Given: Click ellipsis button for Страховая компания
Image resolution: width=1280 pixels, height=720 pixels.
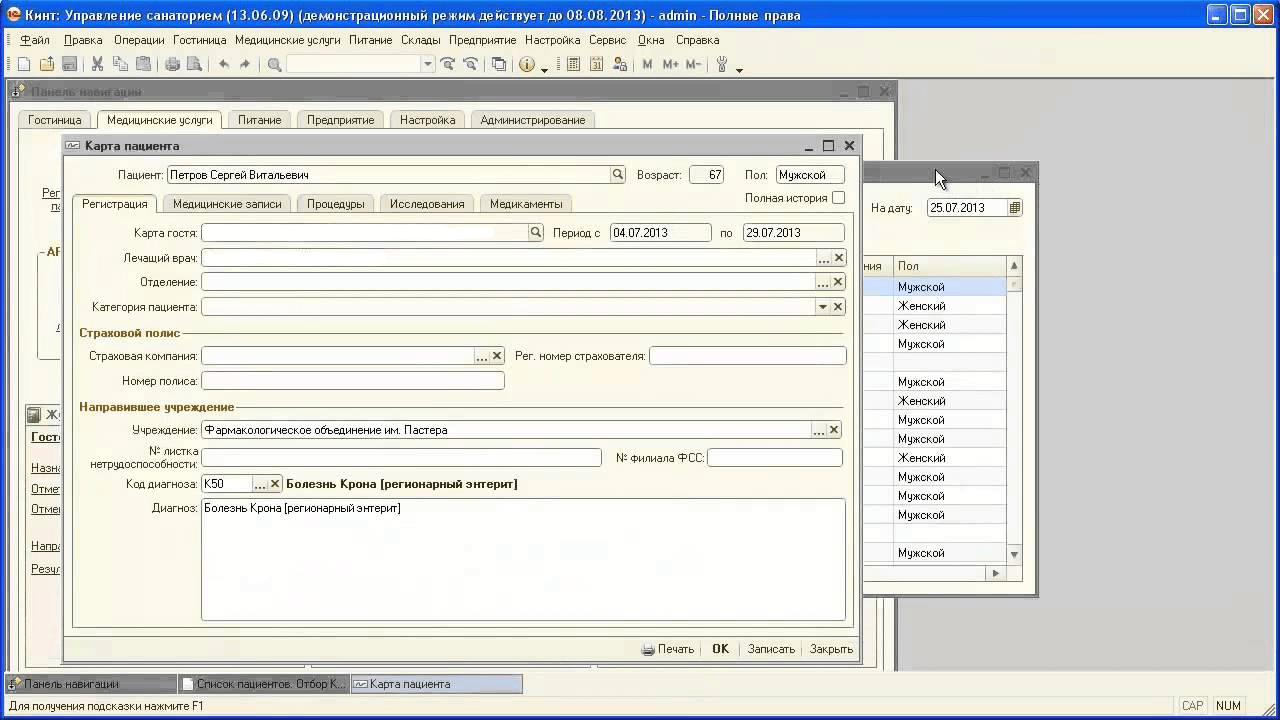Looking at the screenshot, I should pos(481,356).
